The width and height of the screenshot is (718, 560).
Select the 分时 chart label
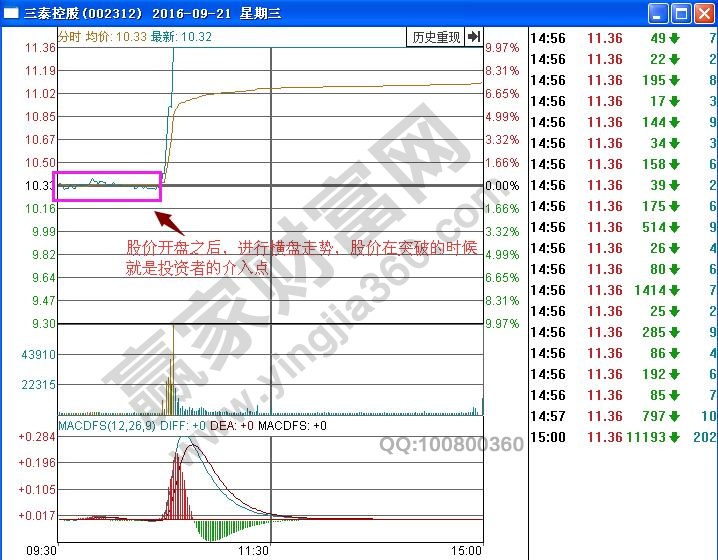coord(69,36)
